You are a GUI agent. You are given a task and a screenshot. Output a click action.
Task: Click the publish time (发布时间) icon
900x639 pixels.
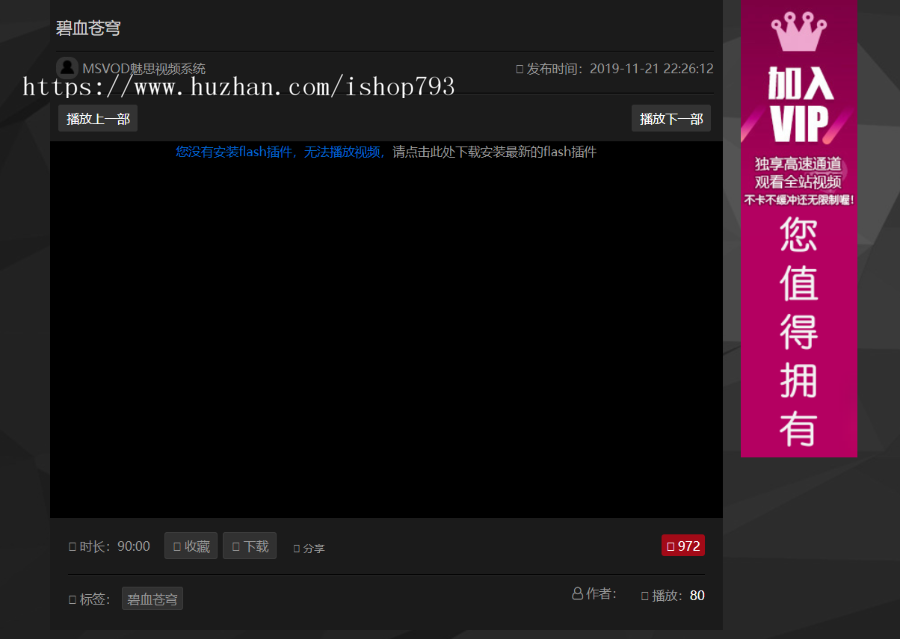coord(519,69)
